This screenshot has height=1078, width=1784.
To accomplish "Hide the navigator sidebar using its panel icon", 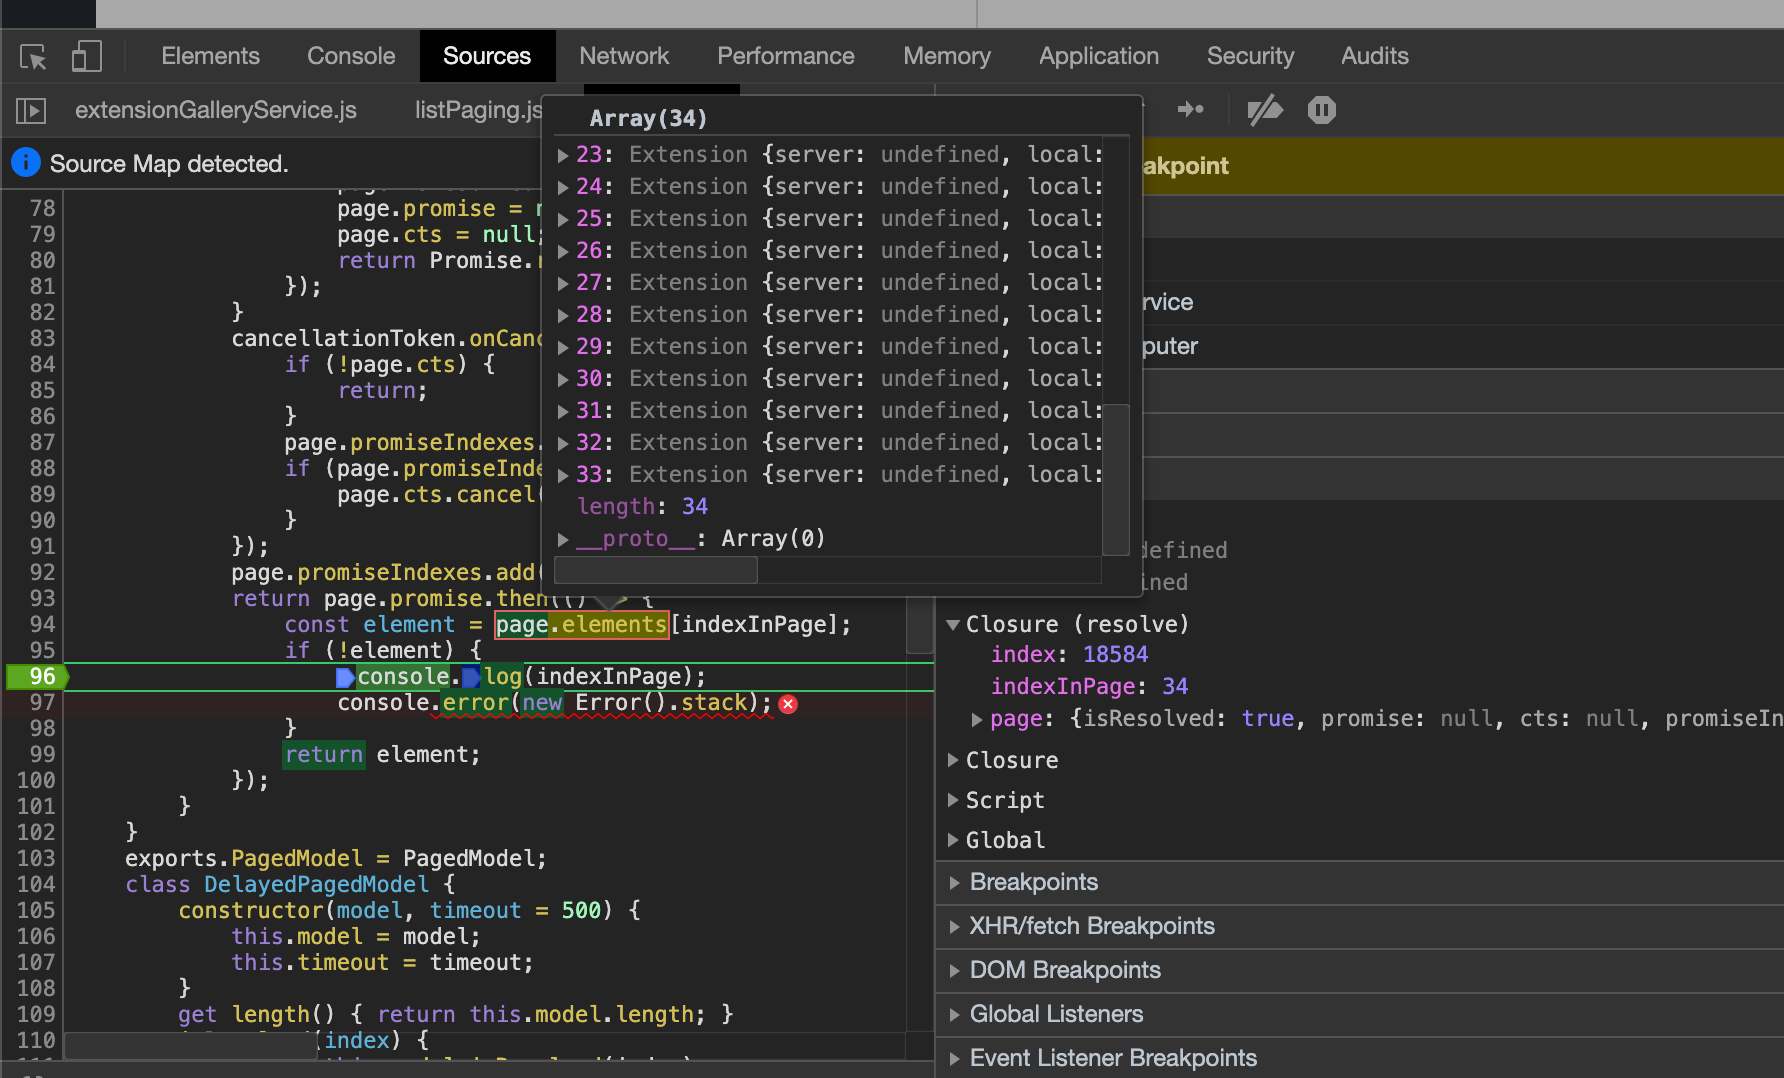I will click(30, 110).
